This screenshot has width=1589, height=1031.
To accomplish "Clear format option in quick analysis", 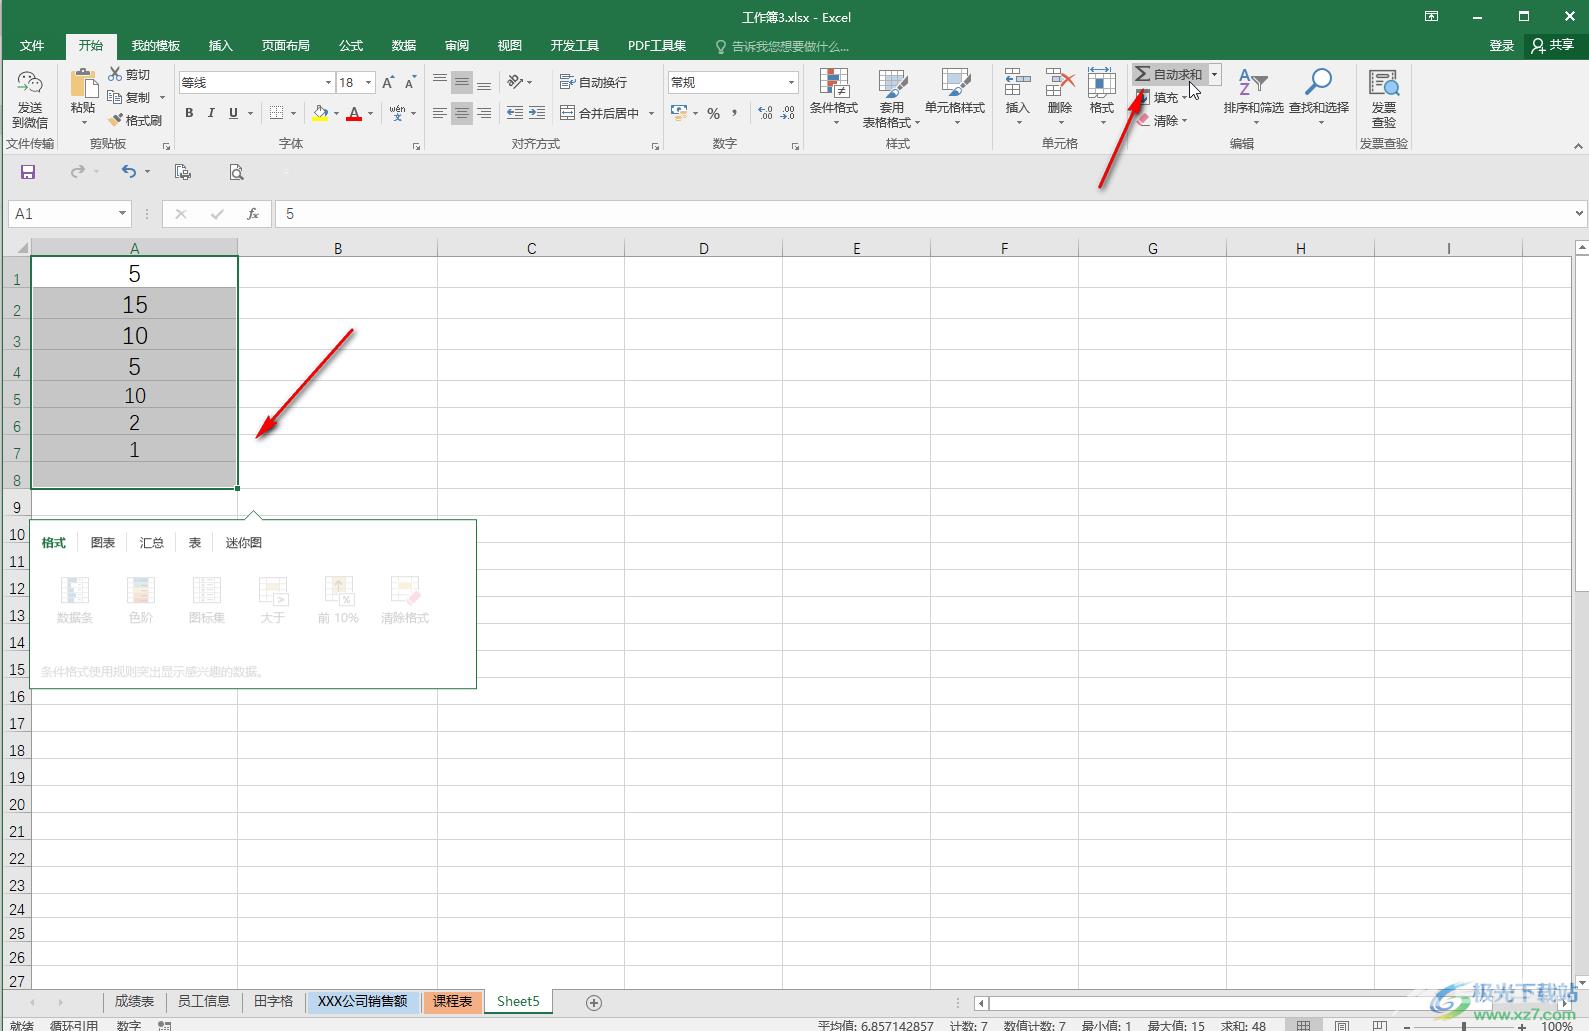I will pos(405,600).
